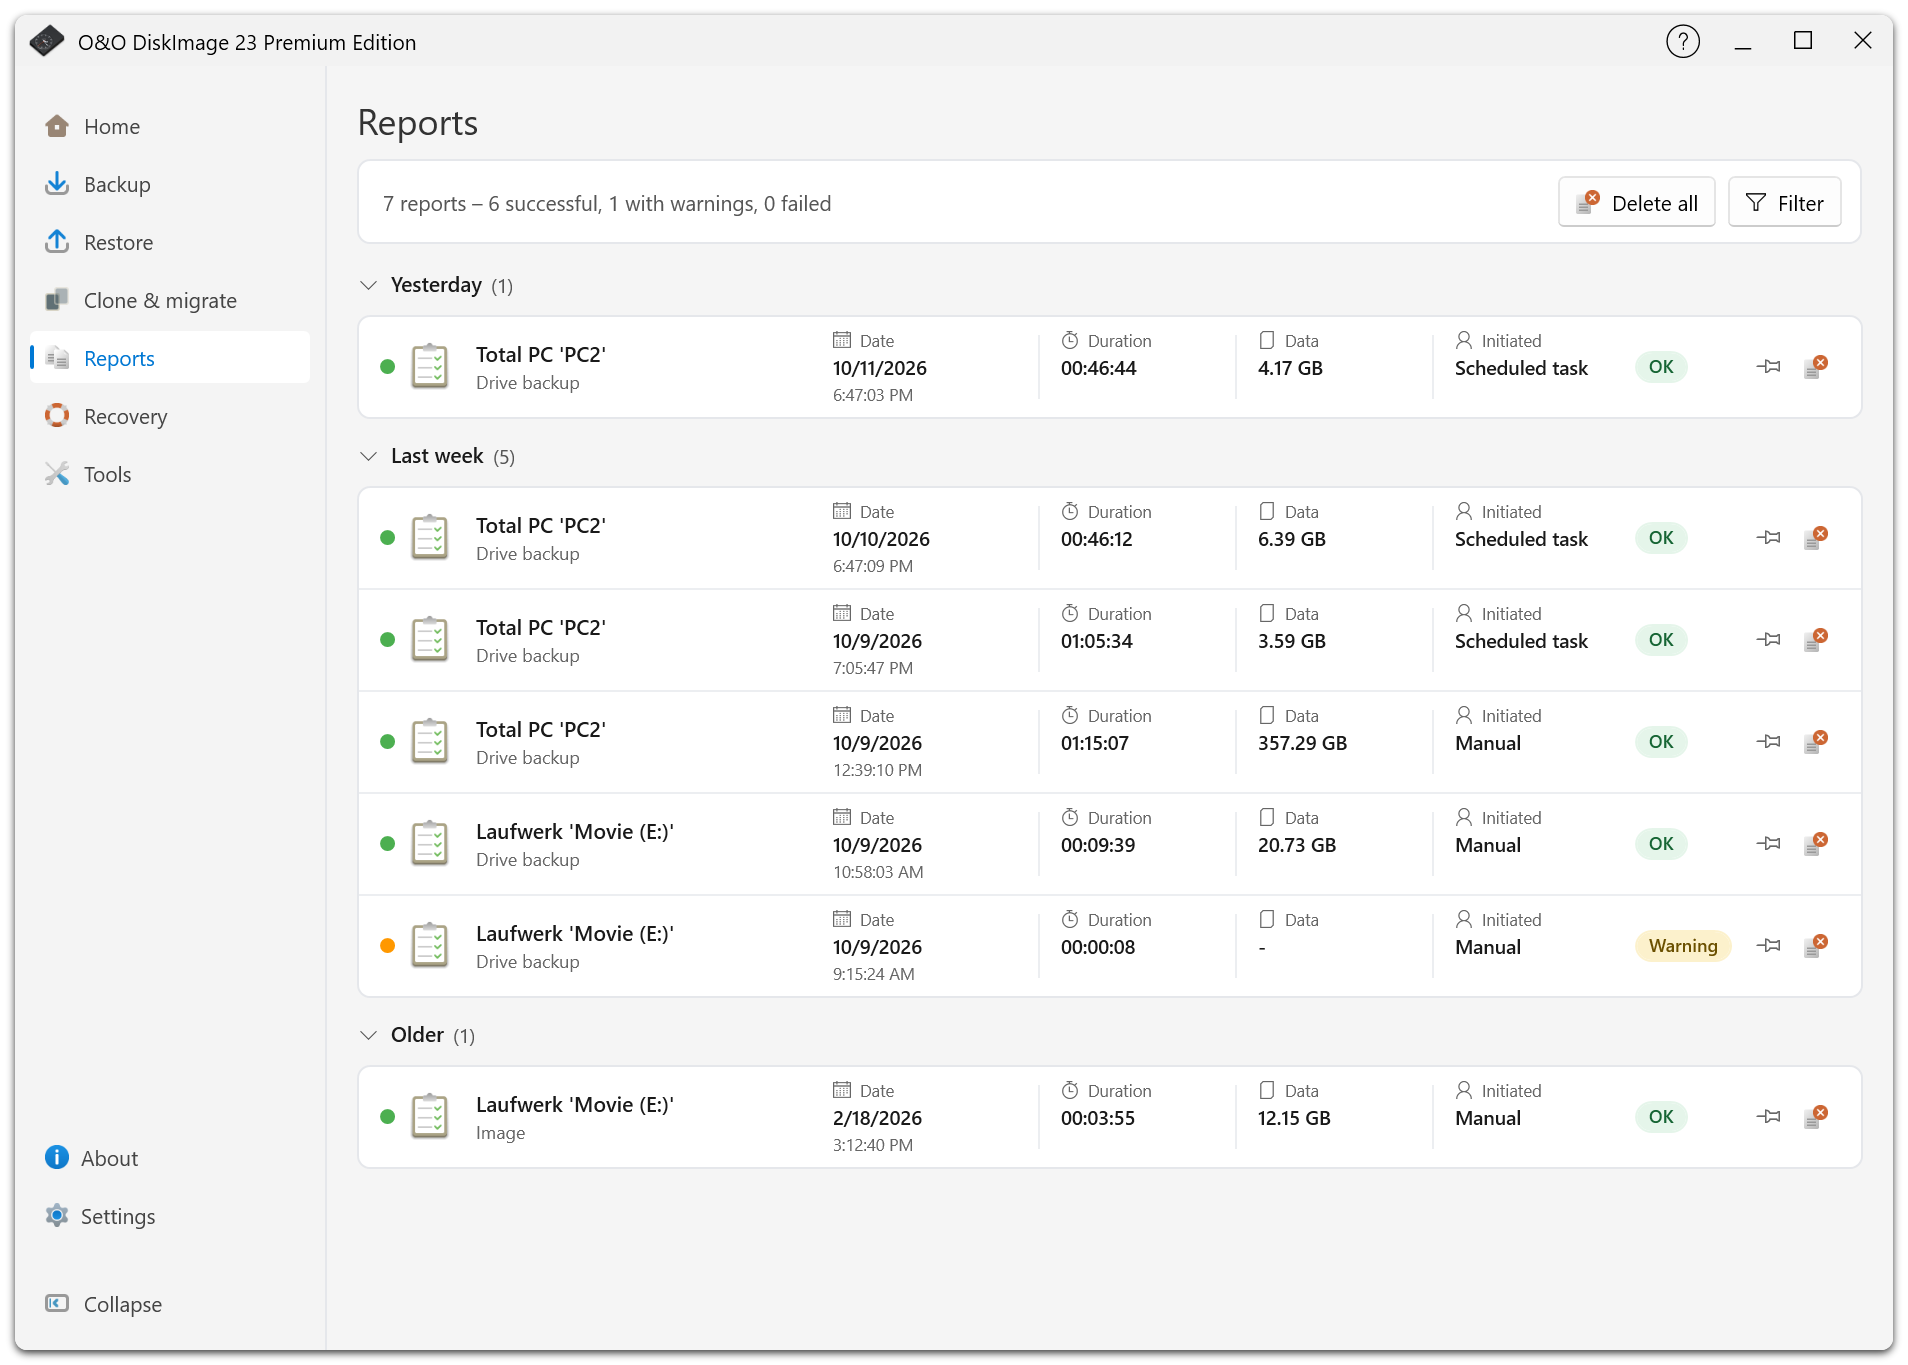Screen dimensions: 1908x1365
Task: Open Clone & migrate
Action: pyautogui.click(x=170, y=301)
